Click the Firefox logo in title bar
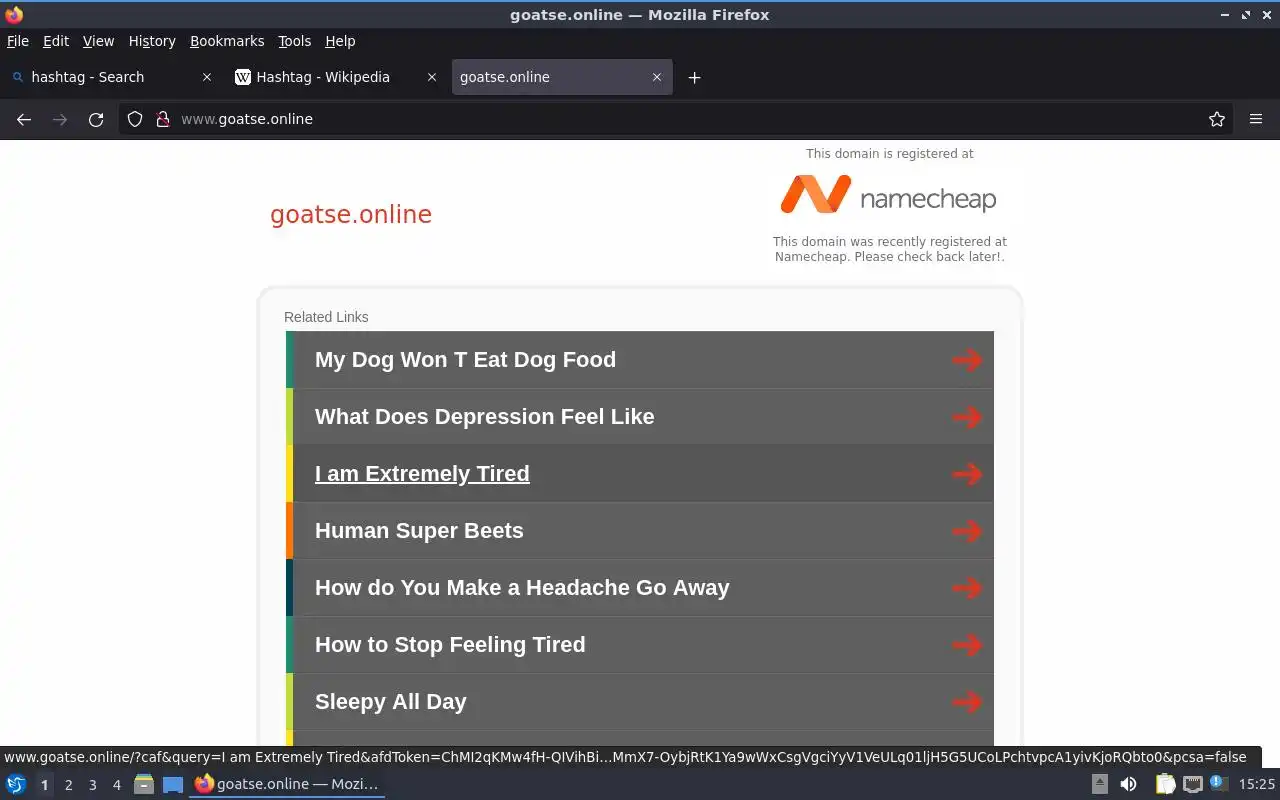This screenshot has width=1280, height=800. tap(14, 15)
